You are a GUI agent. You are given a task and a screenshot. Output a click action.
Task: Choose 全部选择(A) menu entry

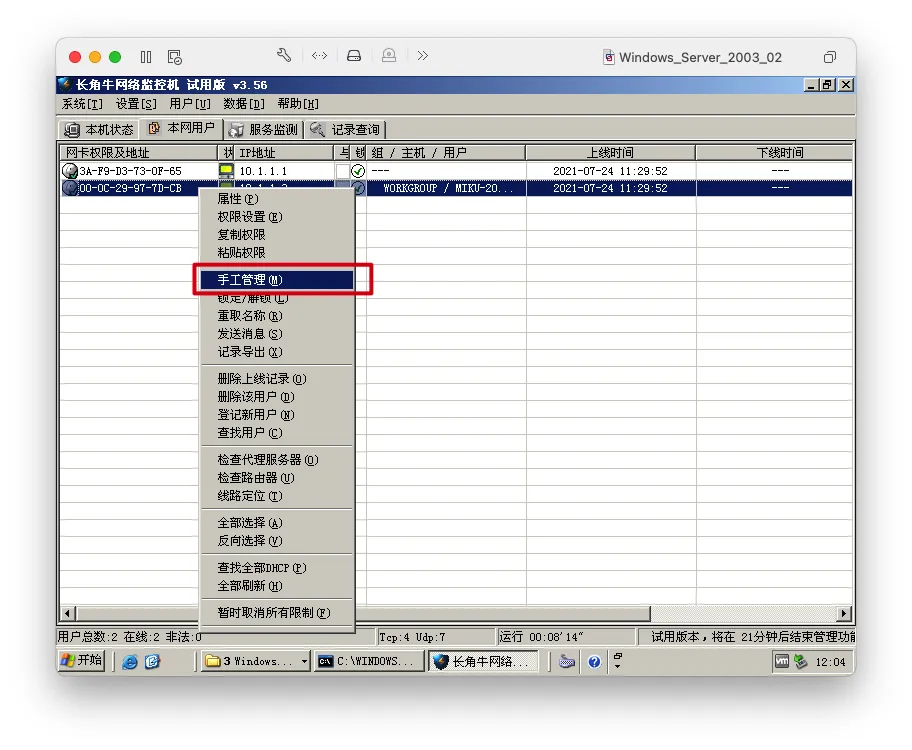pos(277,522)
